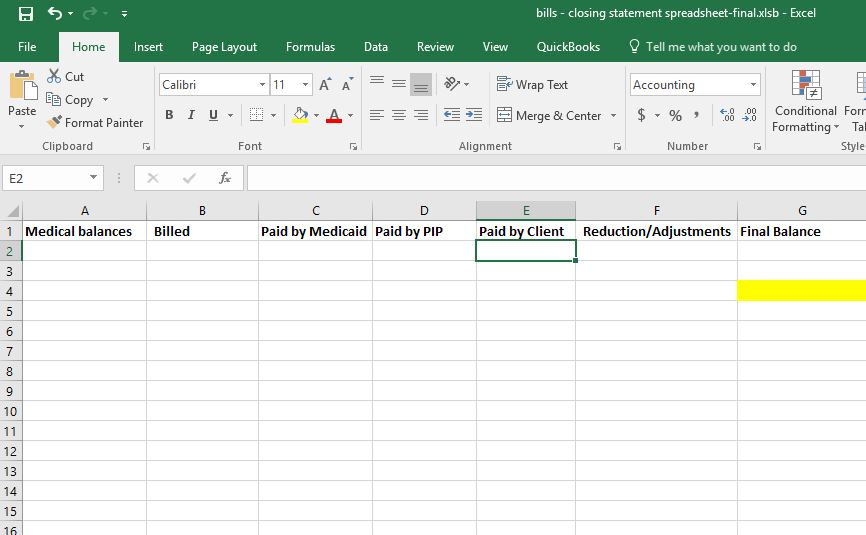Increase decimal places
Image resolution: width=866 pixels, height=535 pixels.
[x=727, y=115]
